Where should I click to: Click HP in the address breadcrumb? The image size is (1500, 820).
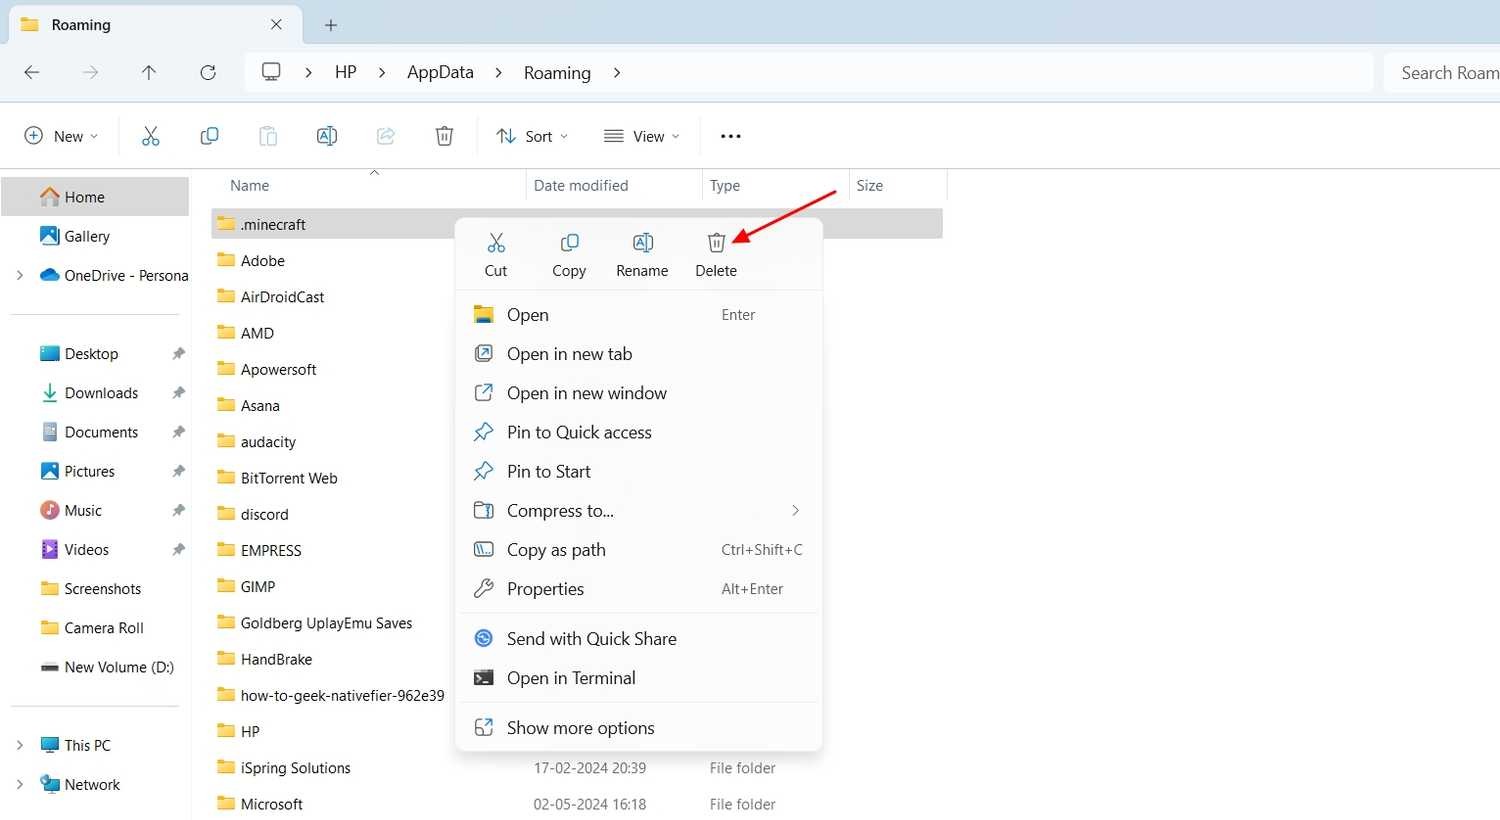tap(346, 72)
